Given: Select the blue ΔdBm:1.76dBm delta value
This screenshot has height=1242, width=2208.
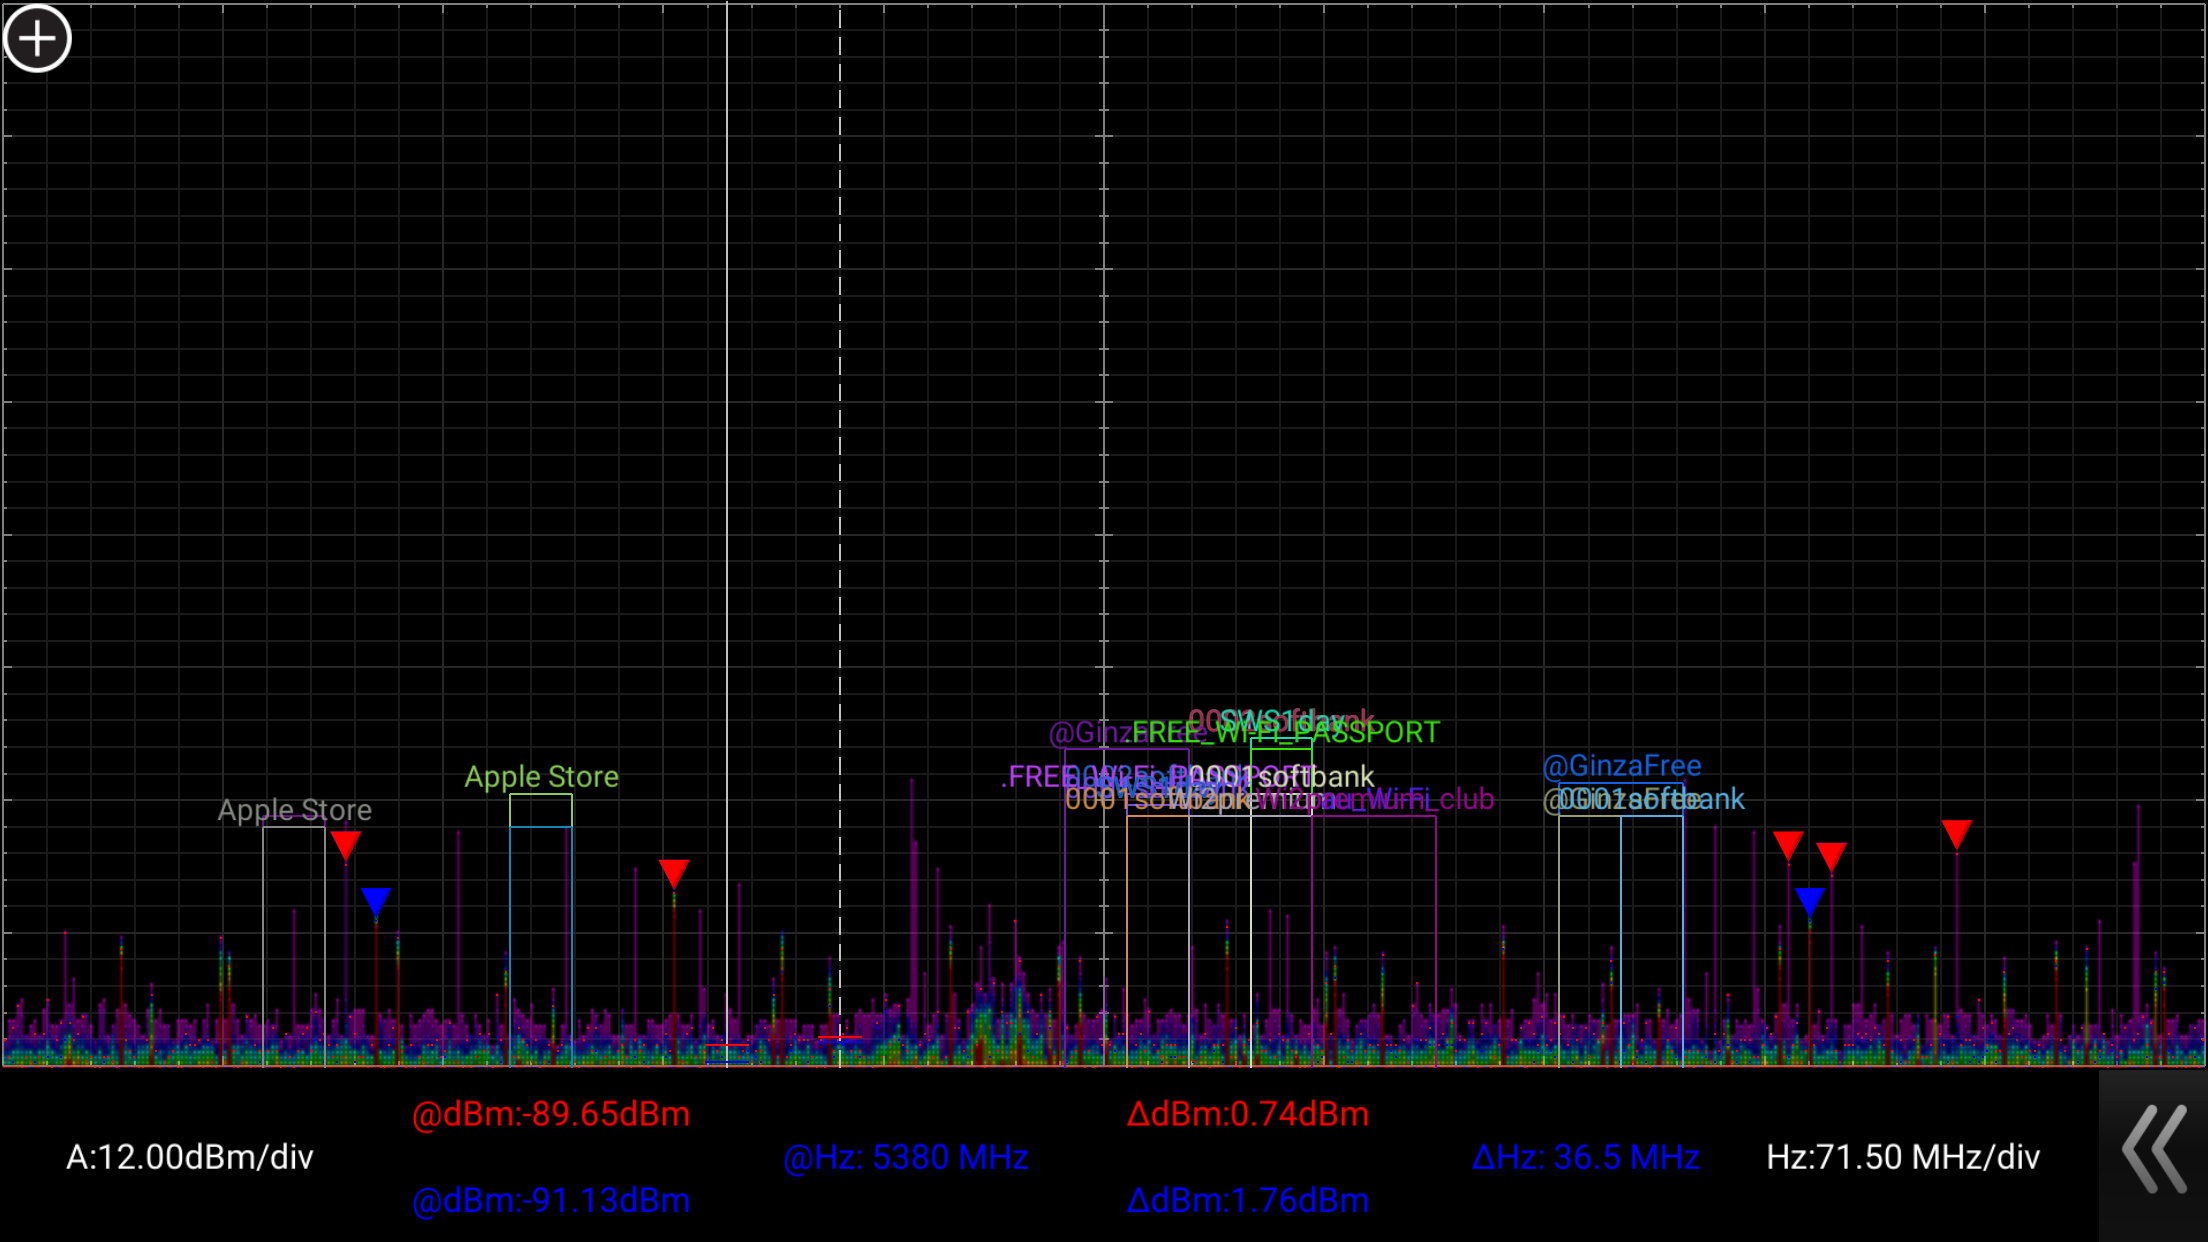Looking at the screenshot, I should [1248, 1200].
